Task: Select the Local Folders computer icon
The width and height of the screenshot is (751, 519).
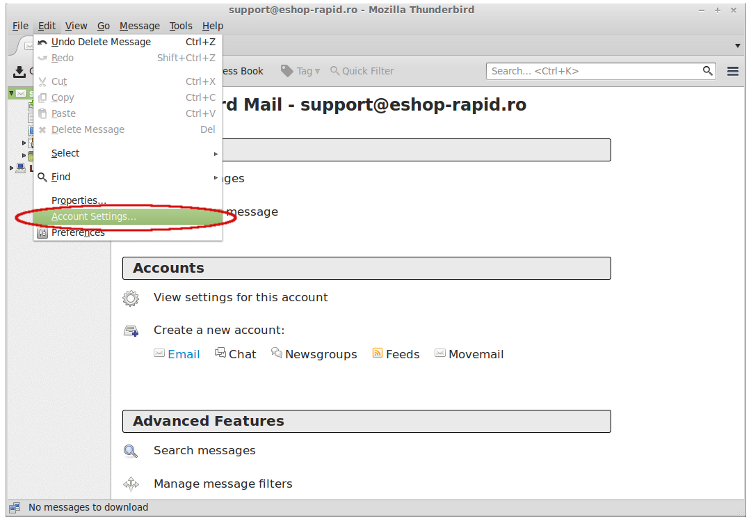Action: pos(21,168)
